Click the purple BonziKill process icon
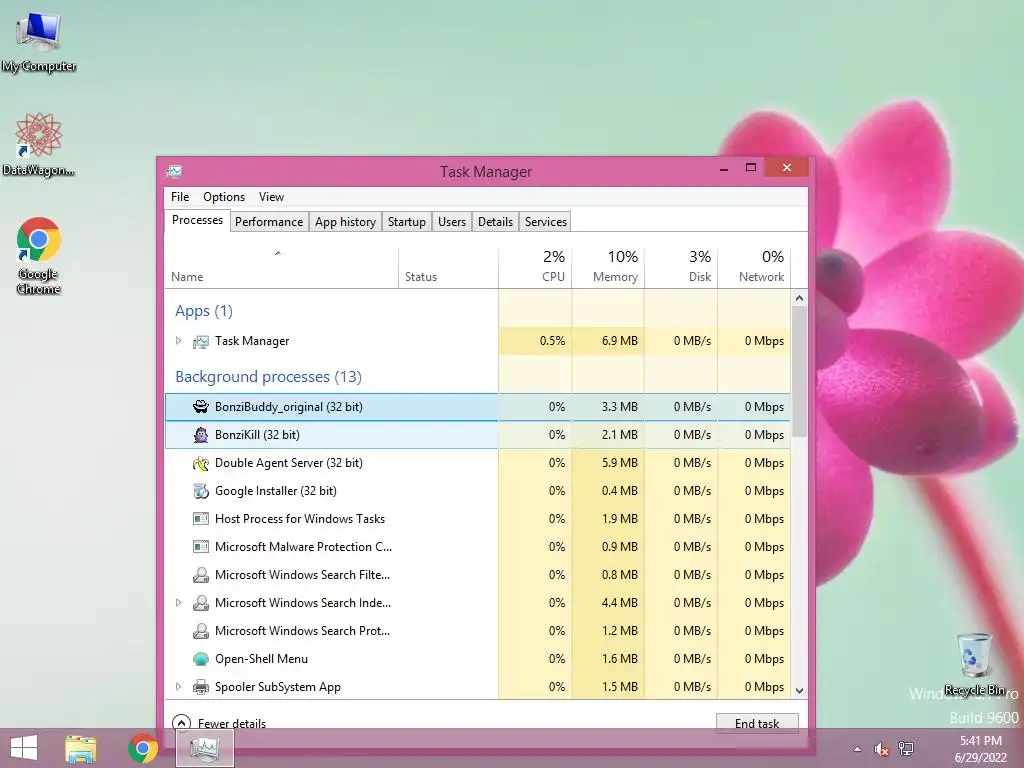 pos(200,435)
